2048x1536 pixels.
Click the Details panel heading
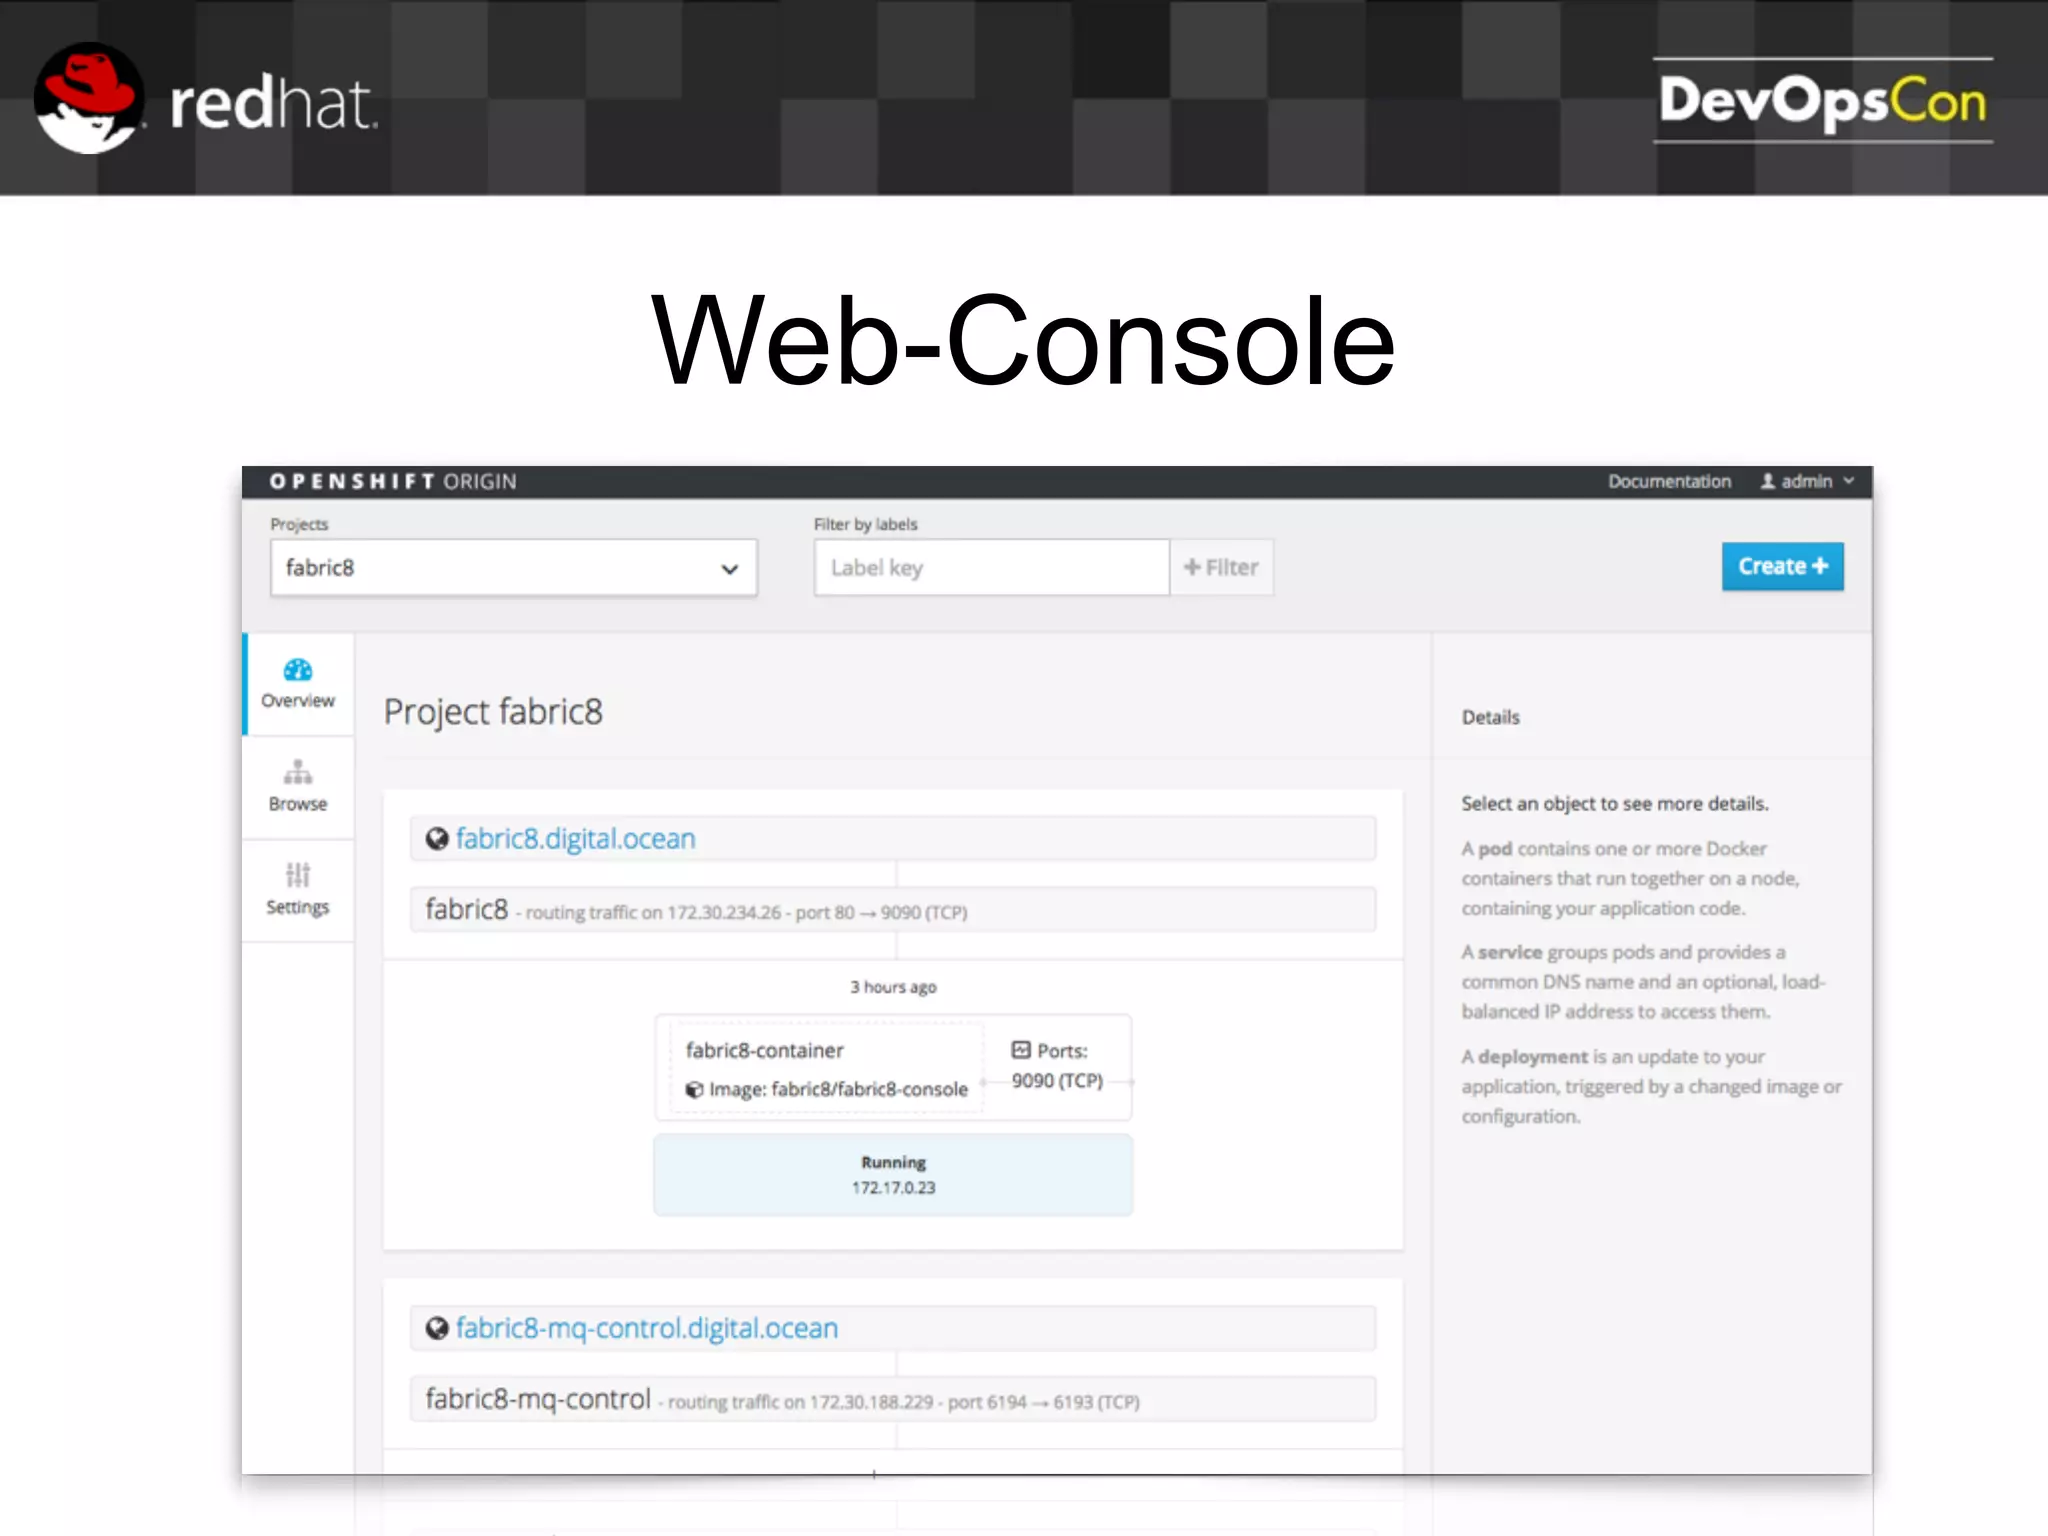(x=1490, y=717)
